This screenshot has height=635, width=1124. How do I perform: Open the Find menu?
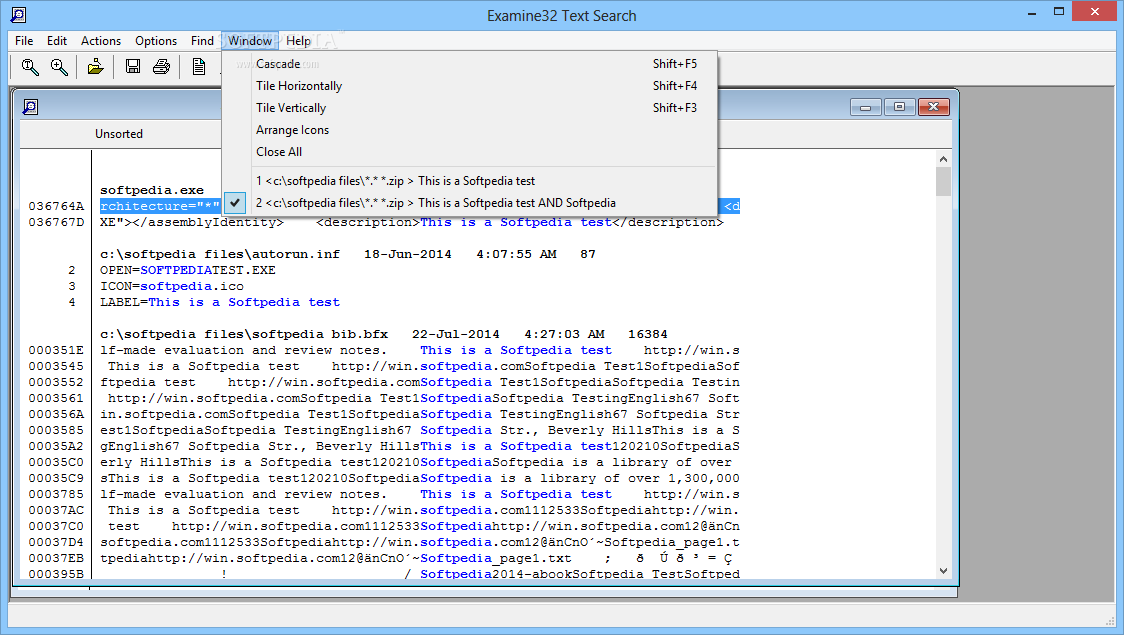202,41
